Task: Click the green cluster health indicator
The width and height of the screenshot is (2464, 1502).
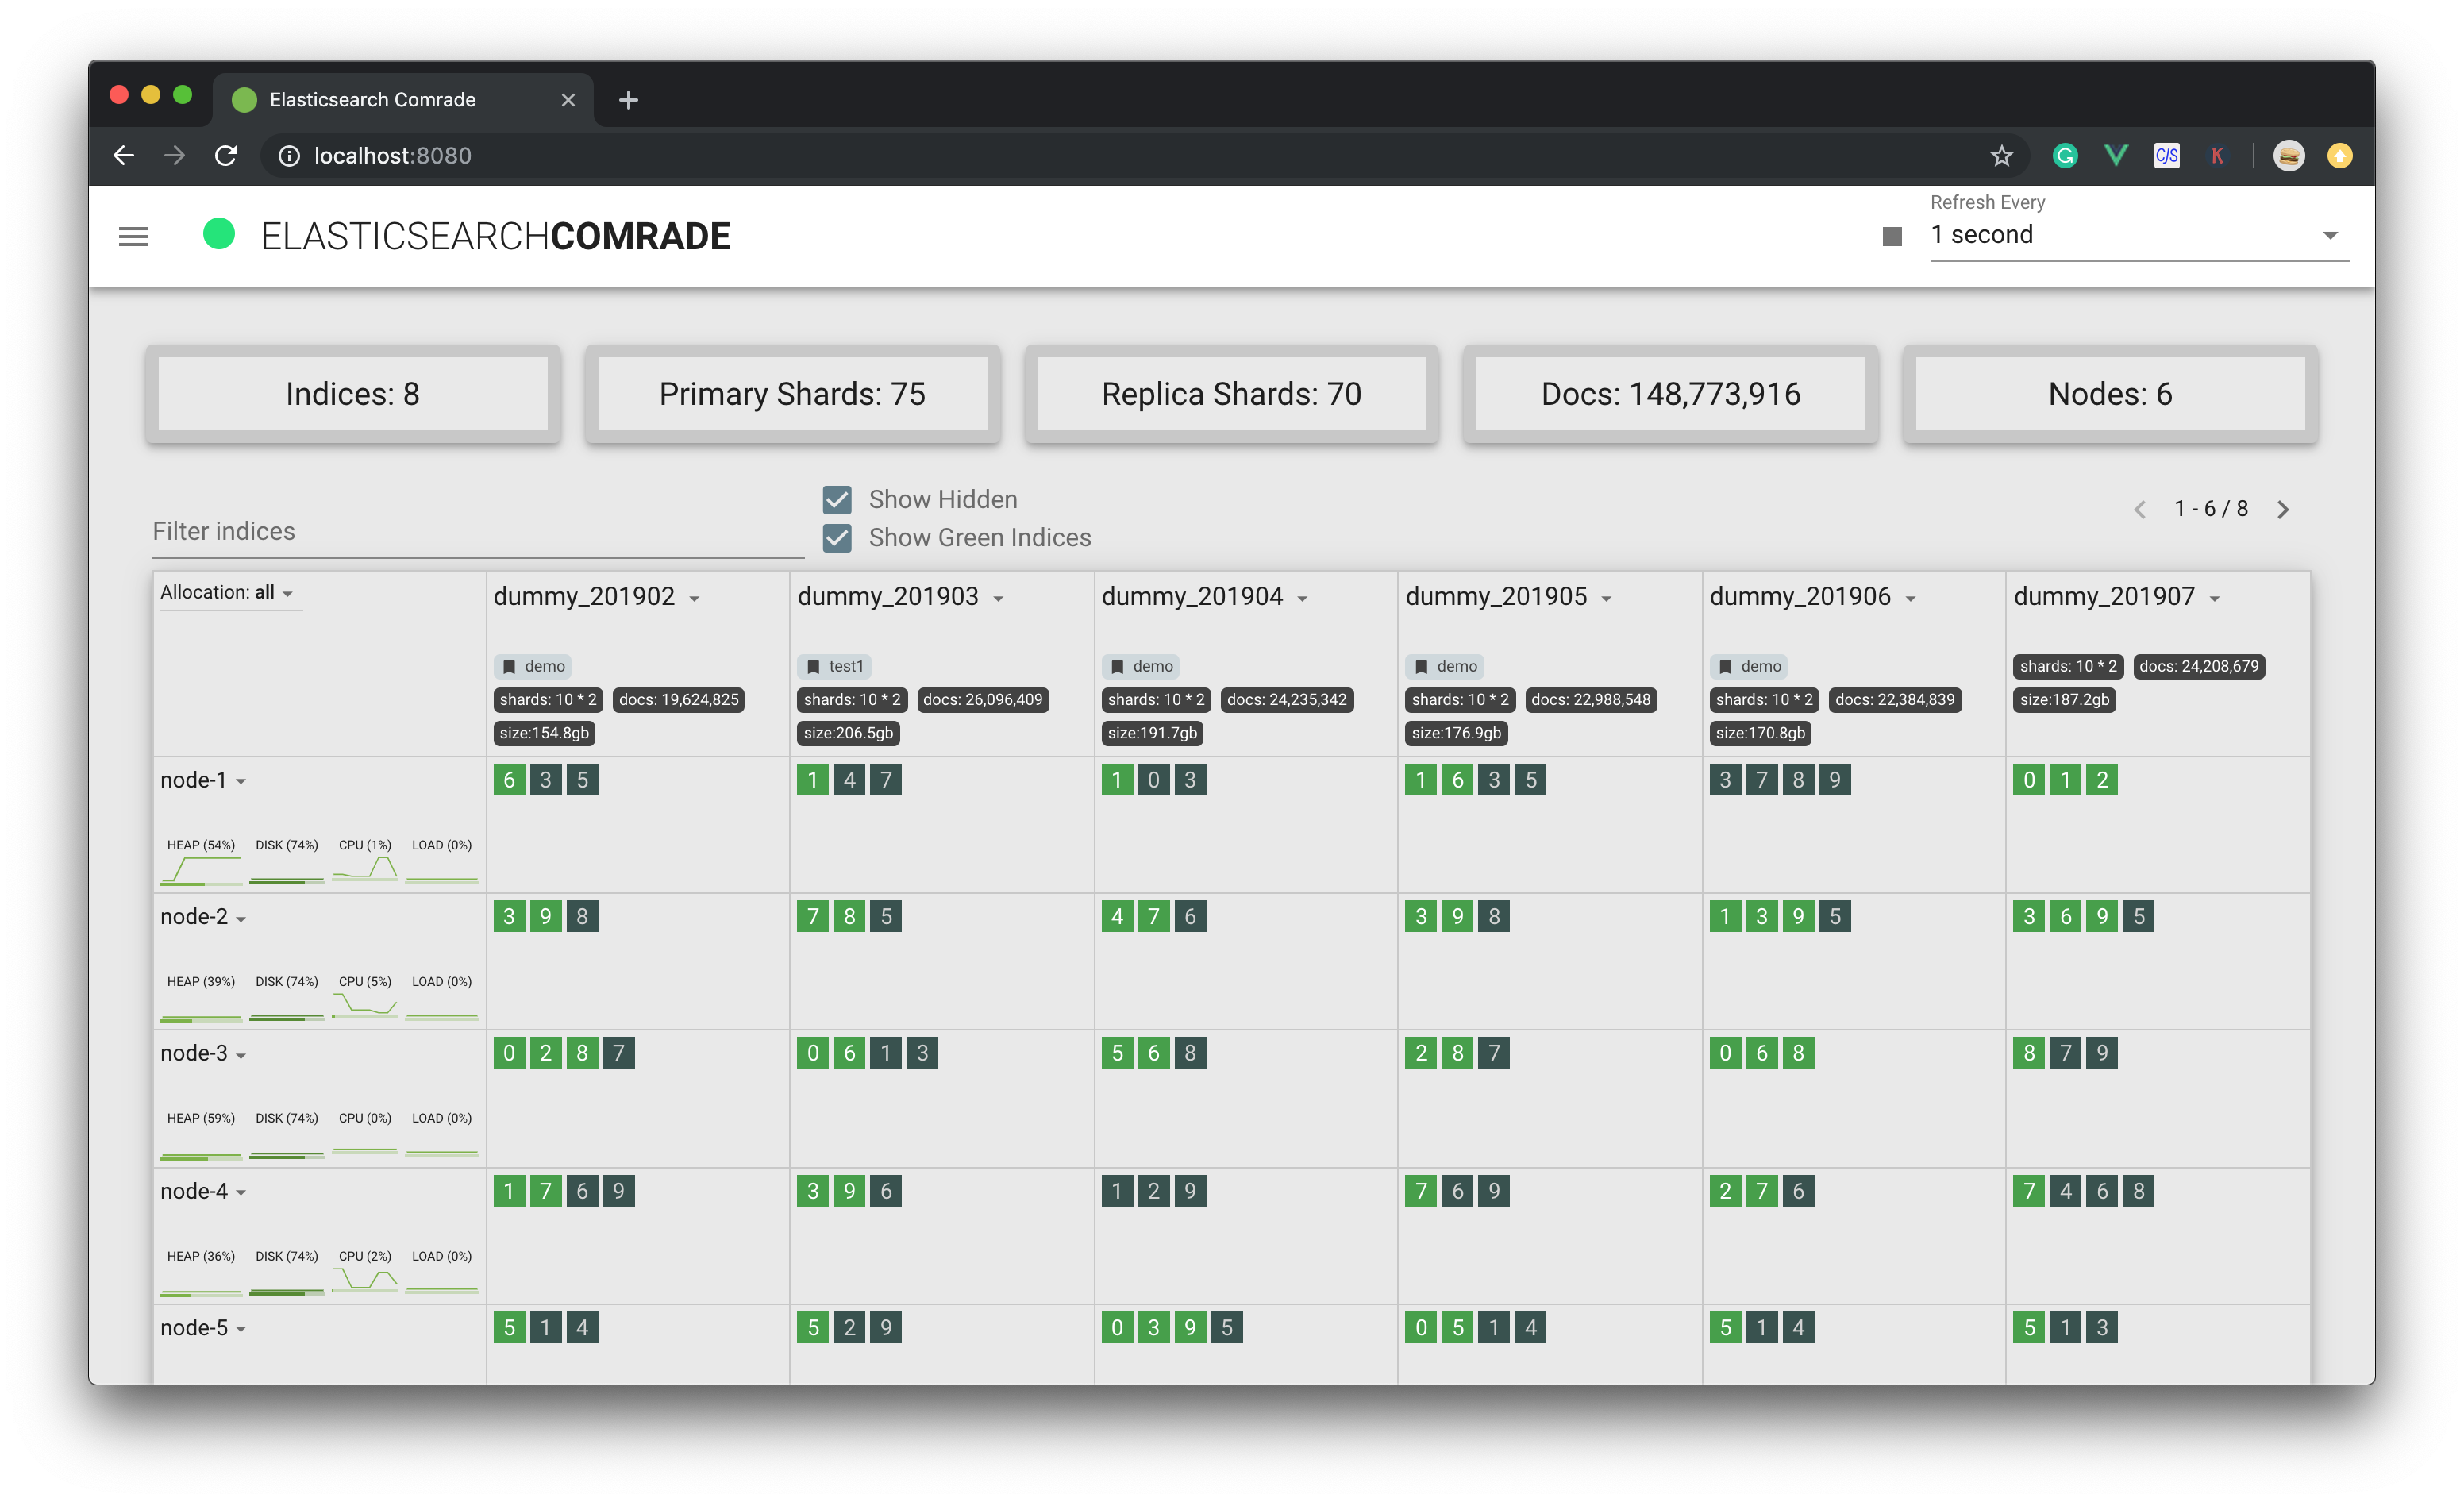Action: point(219,235)
